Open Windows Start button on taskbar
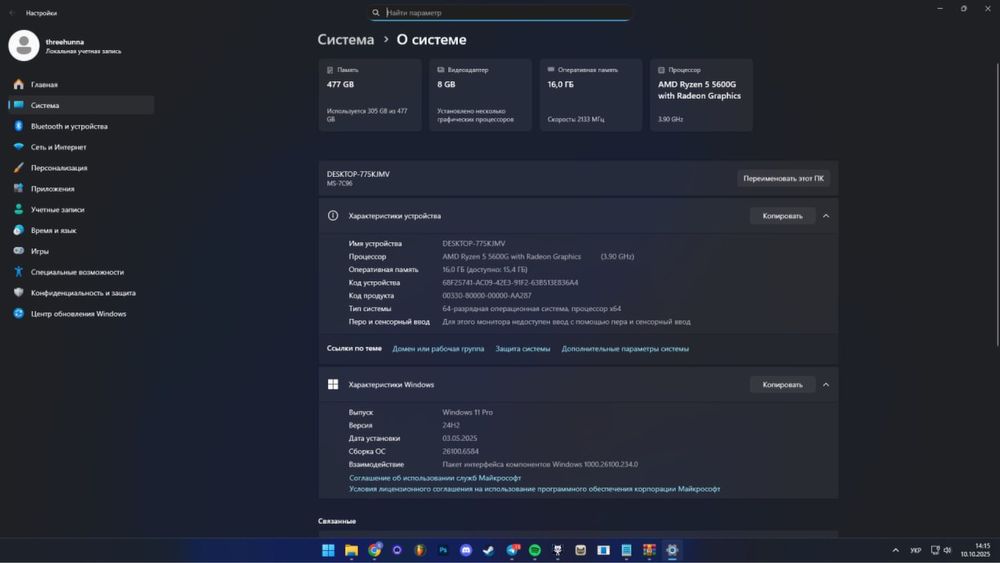Viewport: 1000px width, 563px height. coord(328,550)
